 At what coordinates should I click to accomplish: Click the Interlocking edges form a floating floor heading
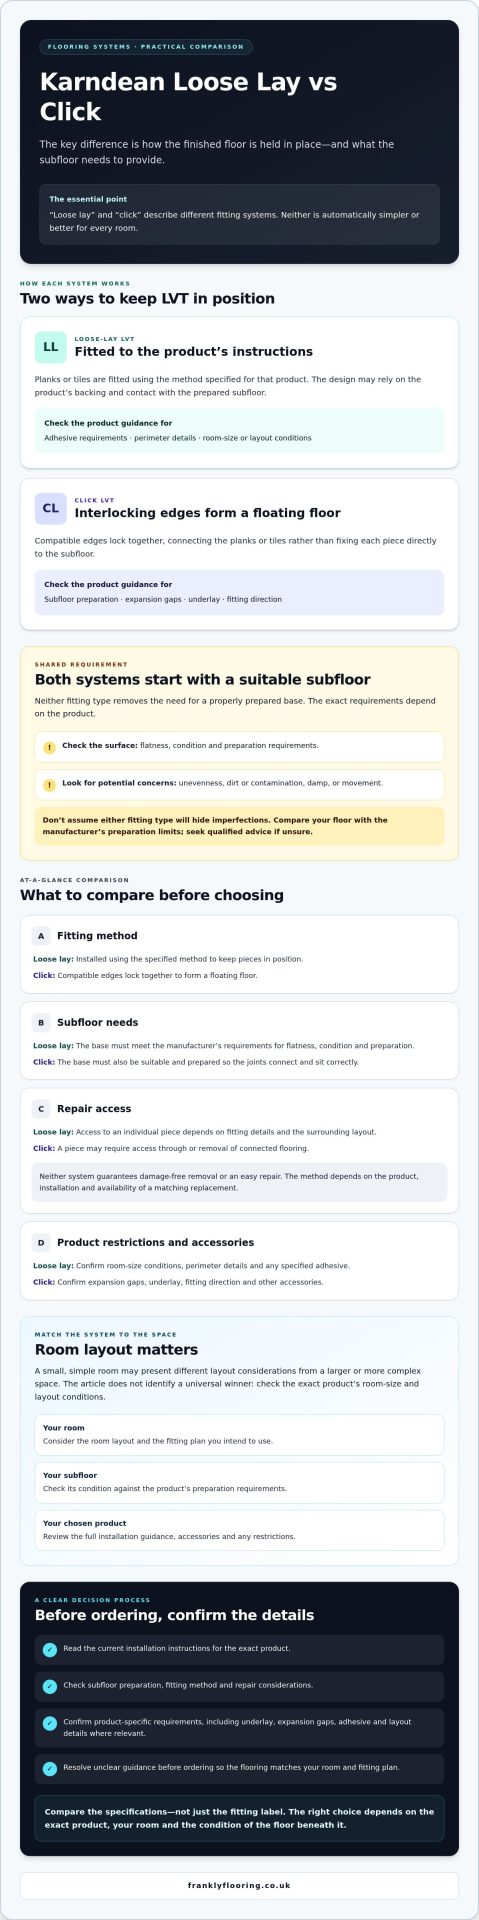coord(207,513)
